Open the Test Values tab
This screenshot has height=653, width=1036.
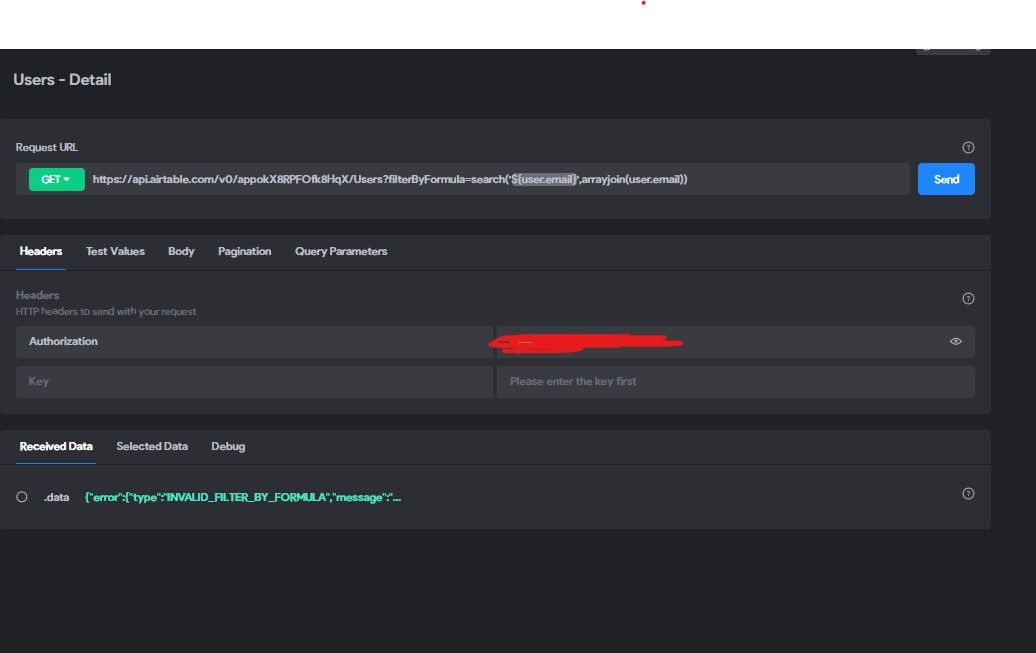[115, 251]
